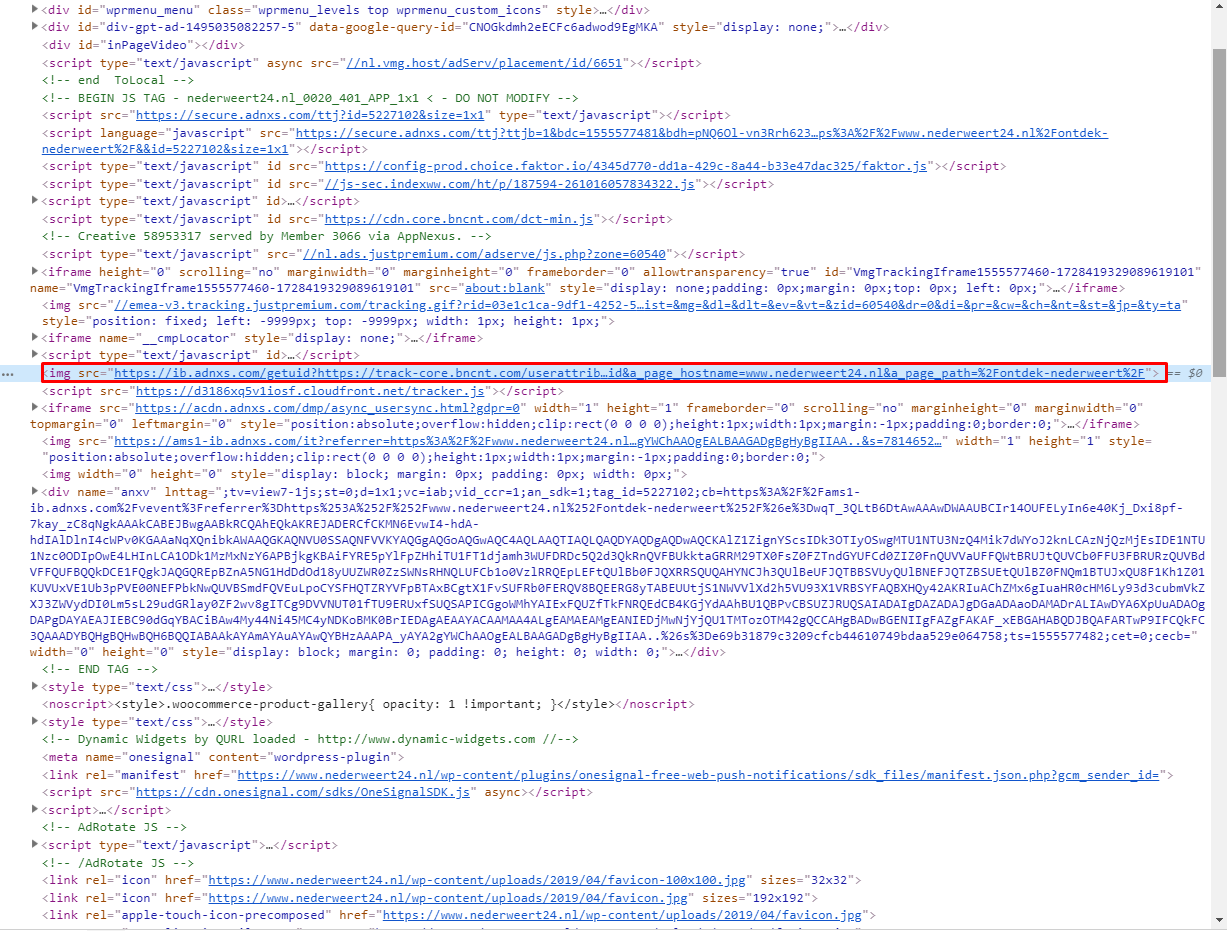Screen dimensions: 1227x931
Task: Click the three-dot actions icon beside selected img
Action: pos(8,373)
